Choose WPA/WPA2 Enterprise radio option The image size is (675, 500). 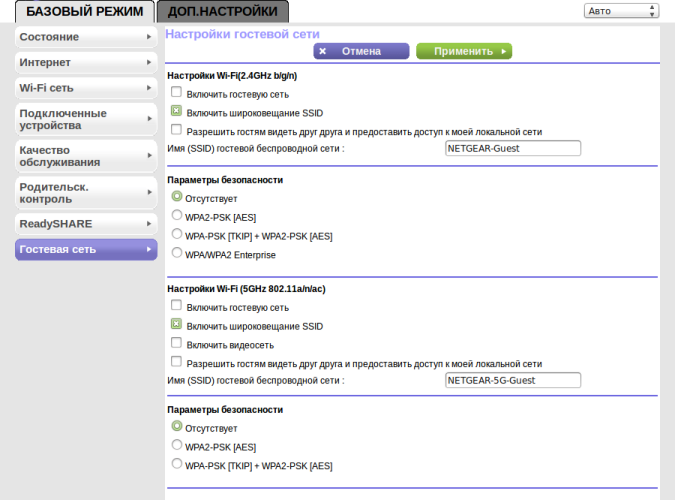(176, 252)
